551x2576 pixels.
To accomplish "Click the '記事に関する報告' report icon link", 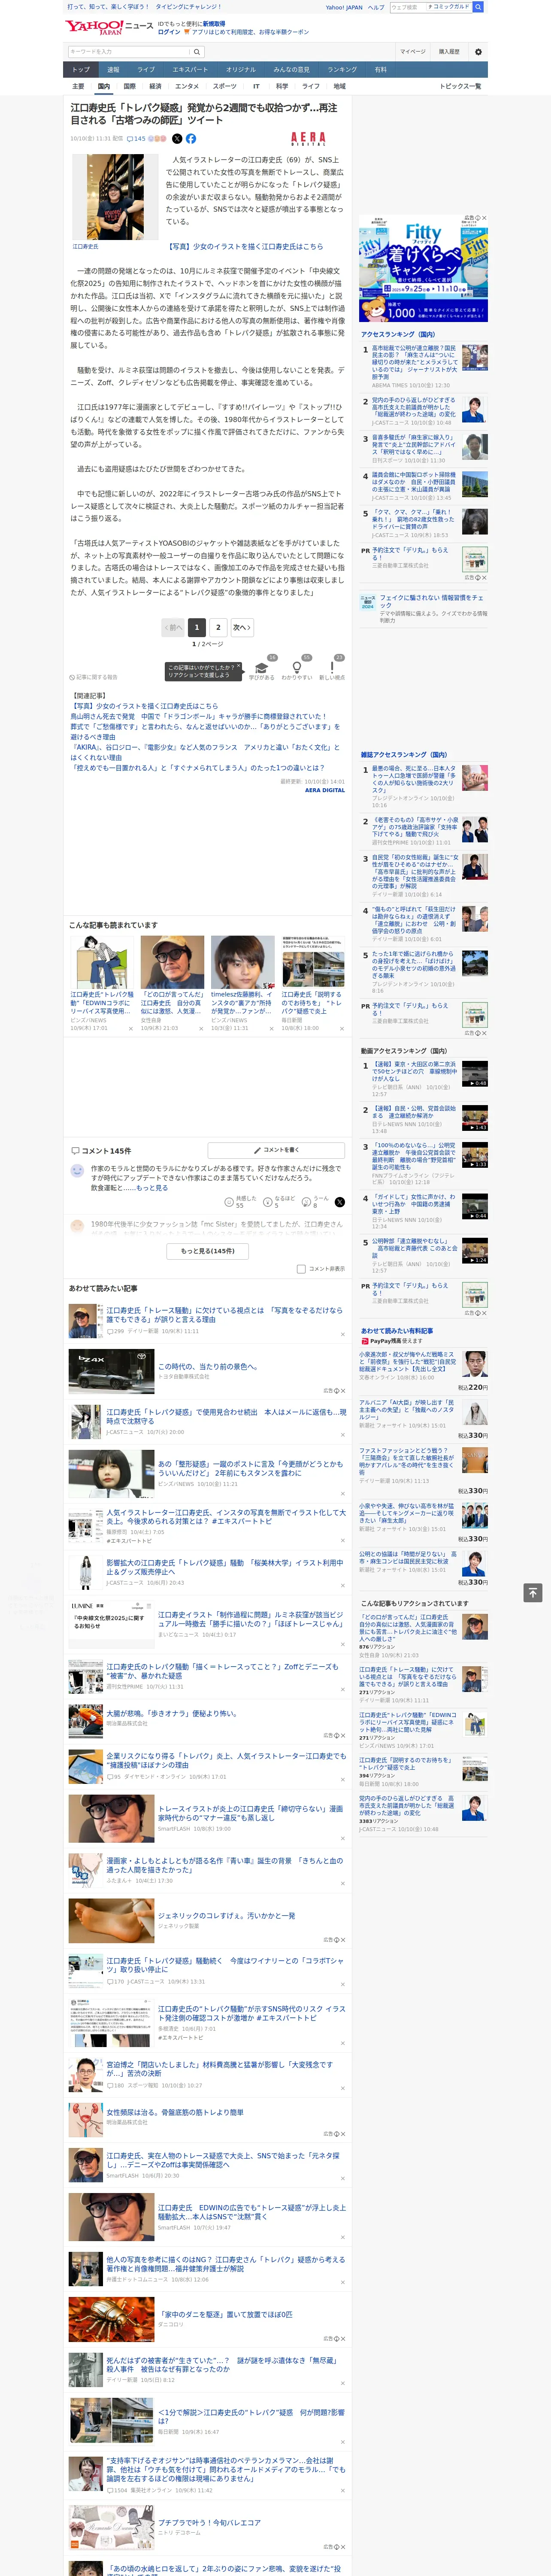I will (94, 677).
